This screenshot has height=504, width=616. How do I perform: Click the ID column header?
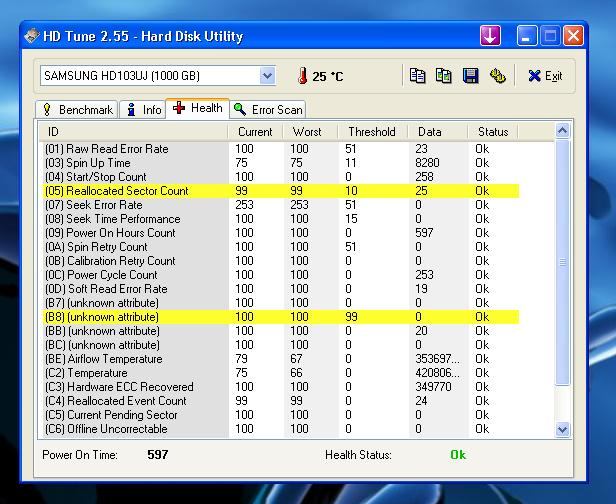(133, 132)
